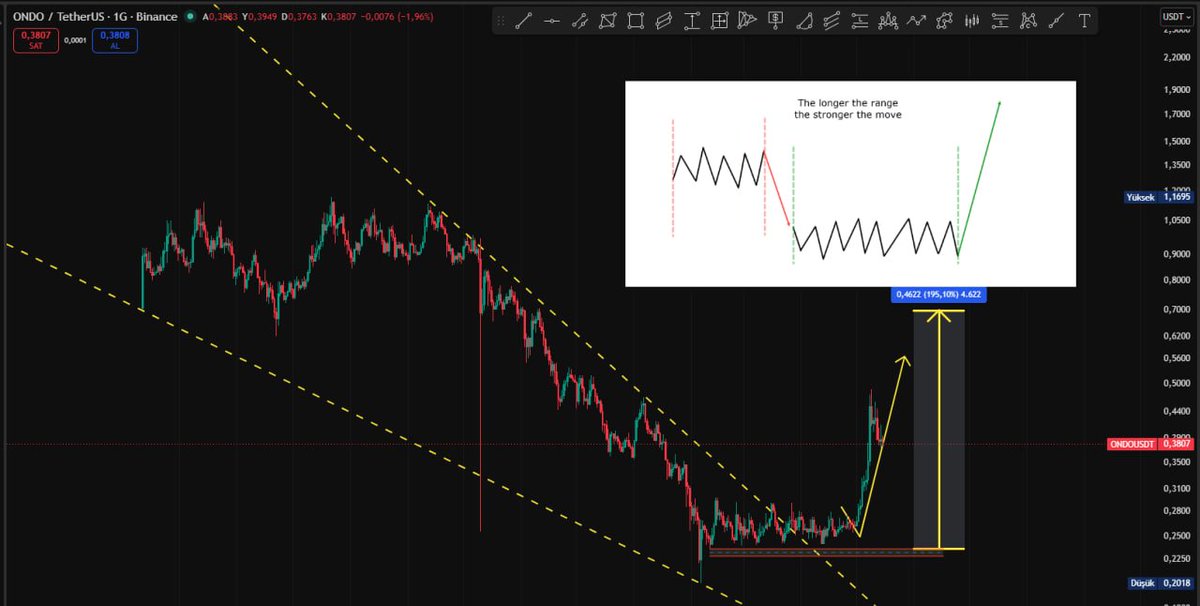Select the Rectangle drawing tool

click(x=635, y=21)
